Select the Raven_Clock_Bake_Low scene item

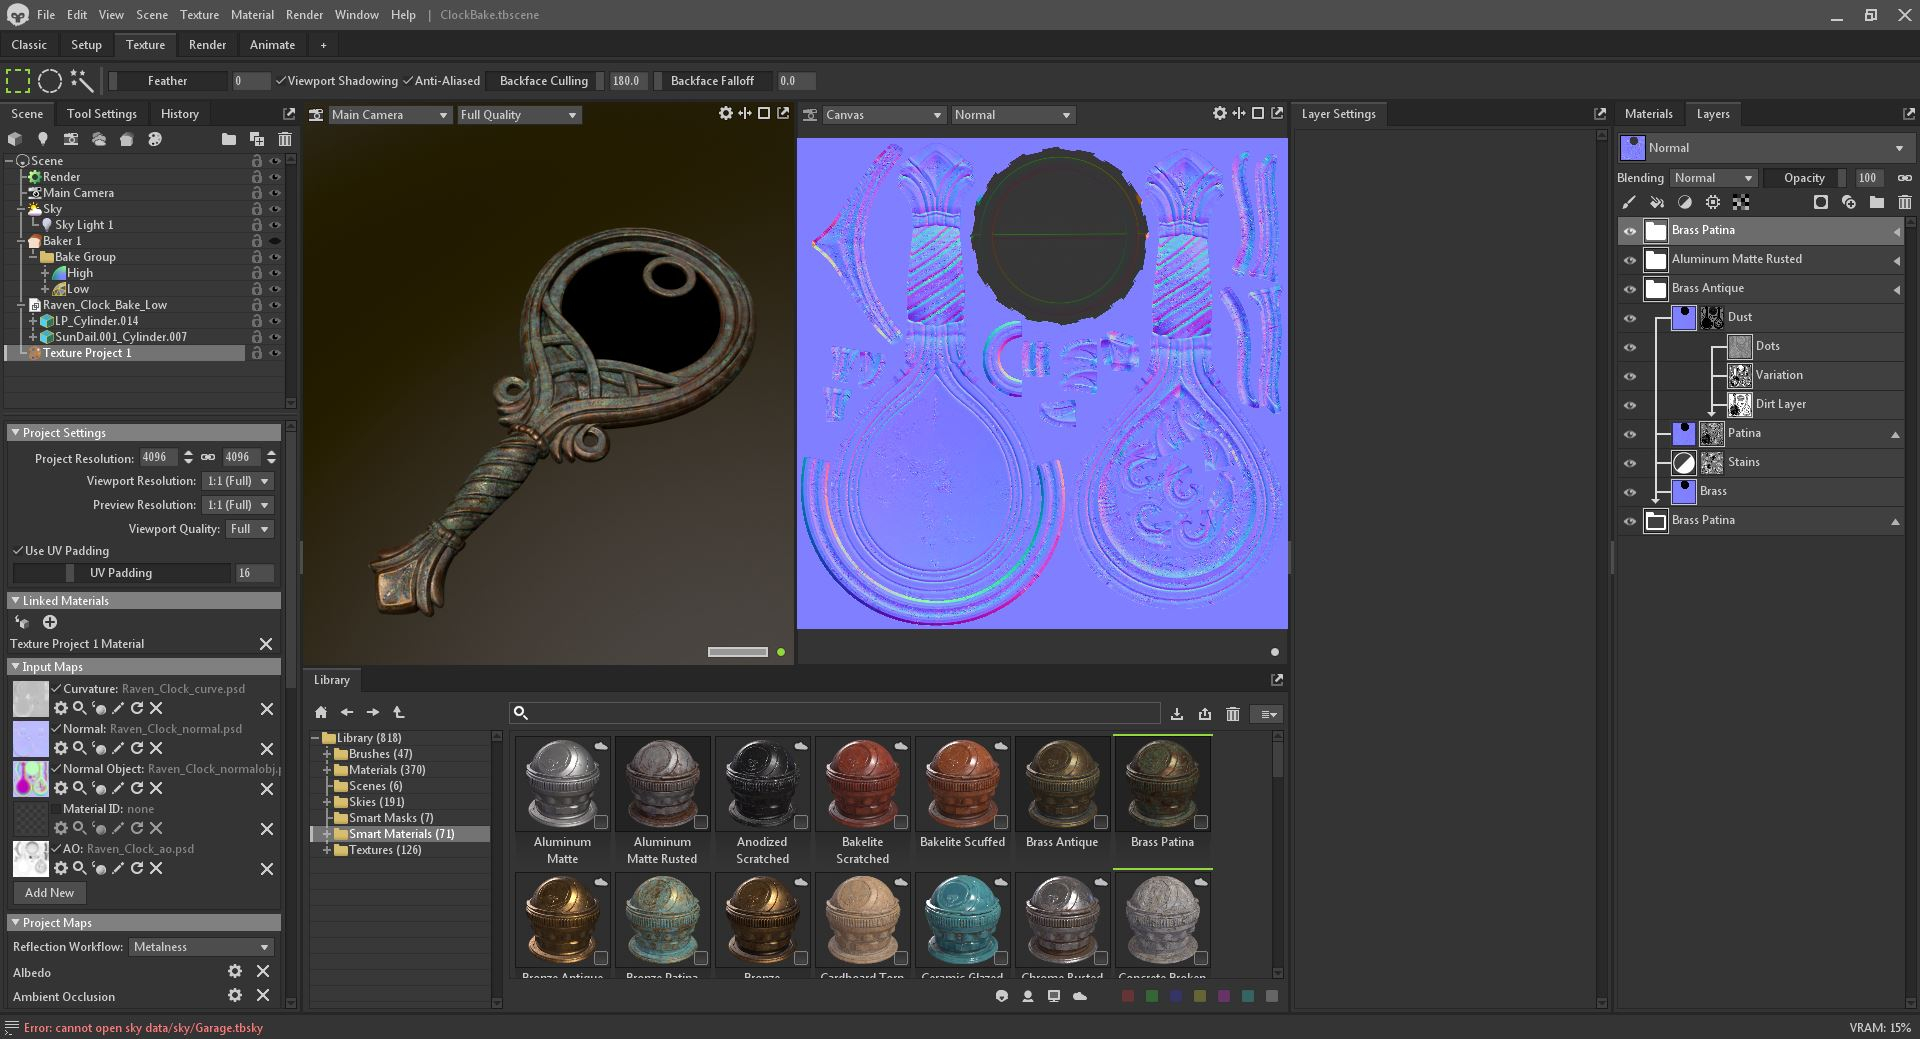tap(104, 305)
